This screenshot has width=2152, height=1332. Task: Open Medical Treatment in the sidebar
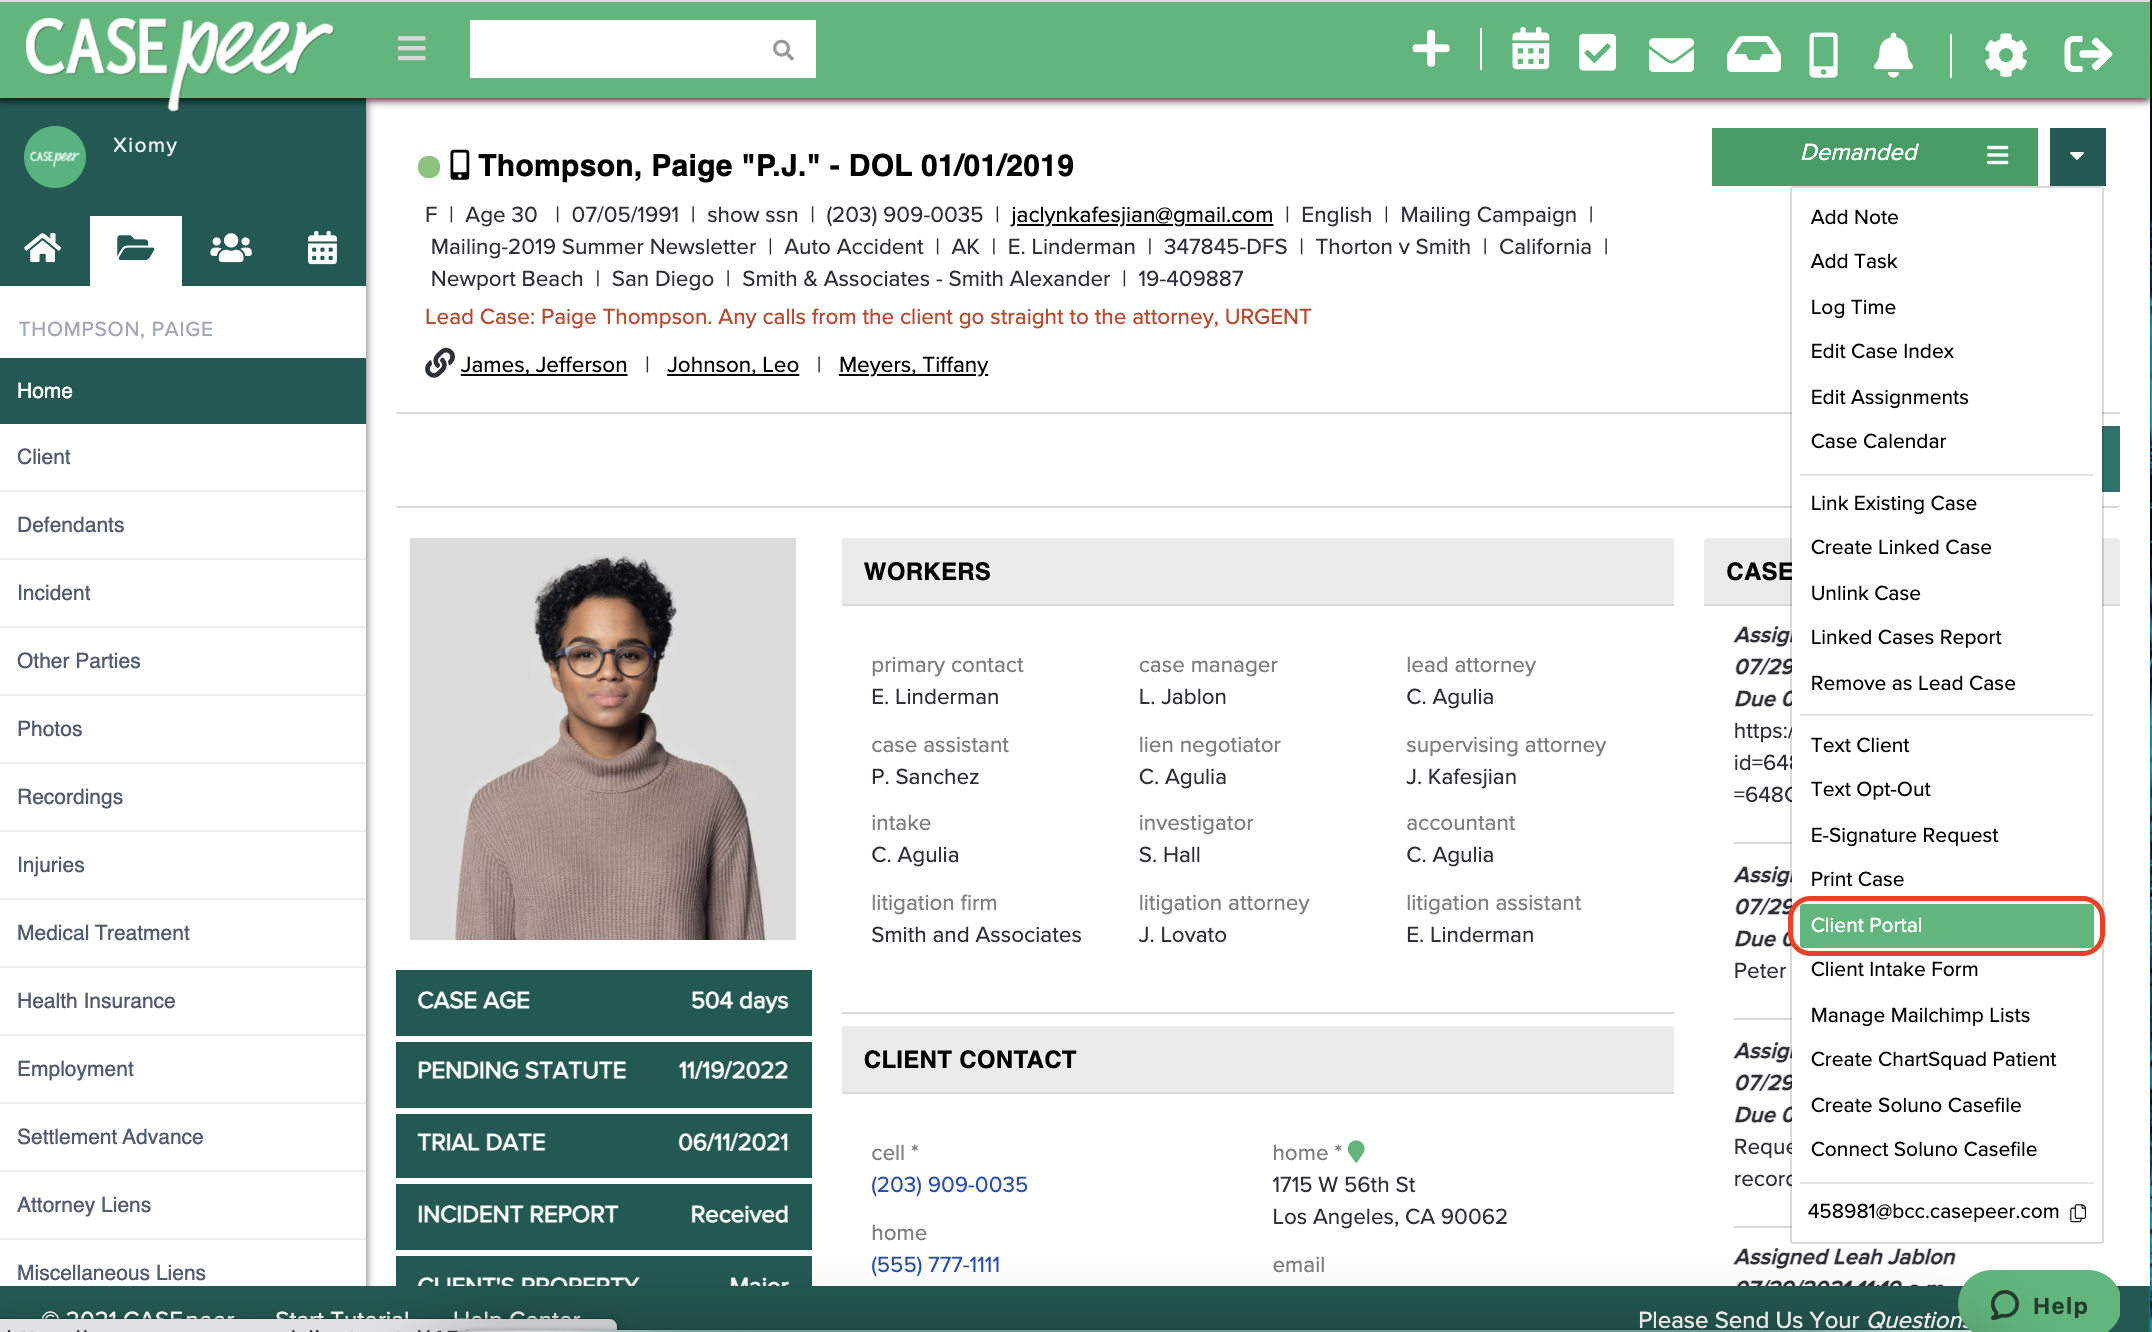103,933
